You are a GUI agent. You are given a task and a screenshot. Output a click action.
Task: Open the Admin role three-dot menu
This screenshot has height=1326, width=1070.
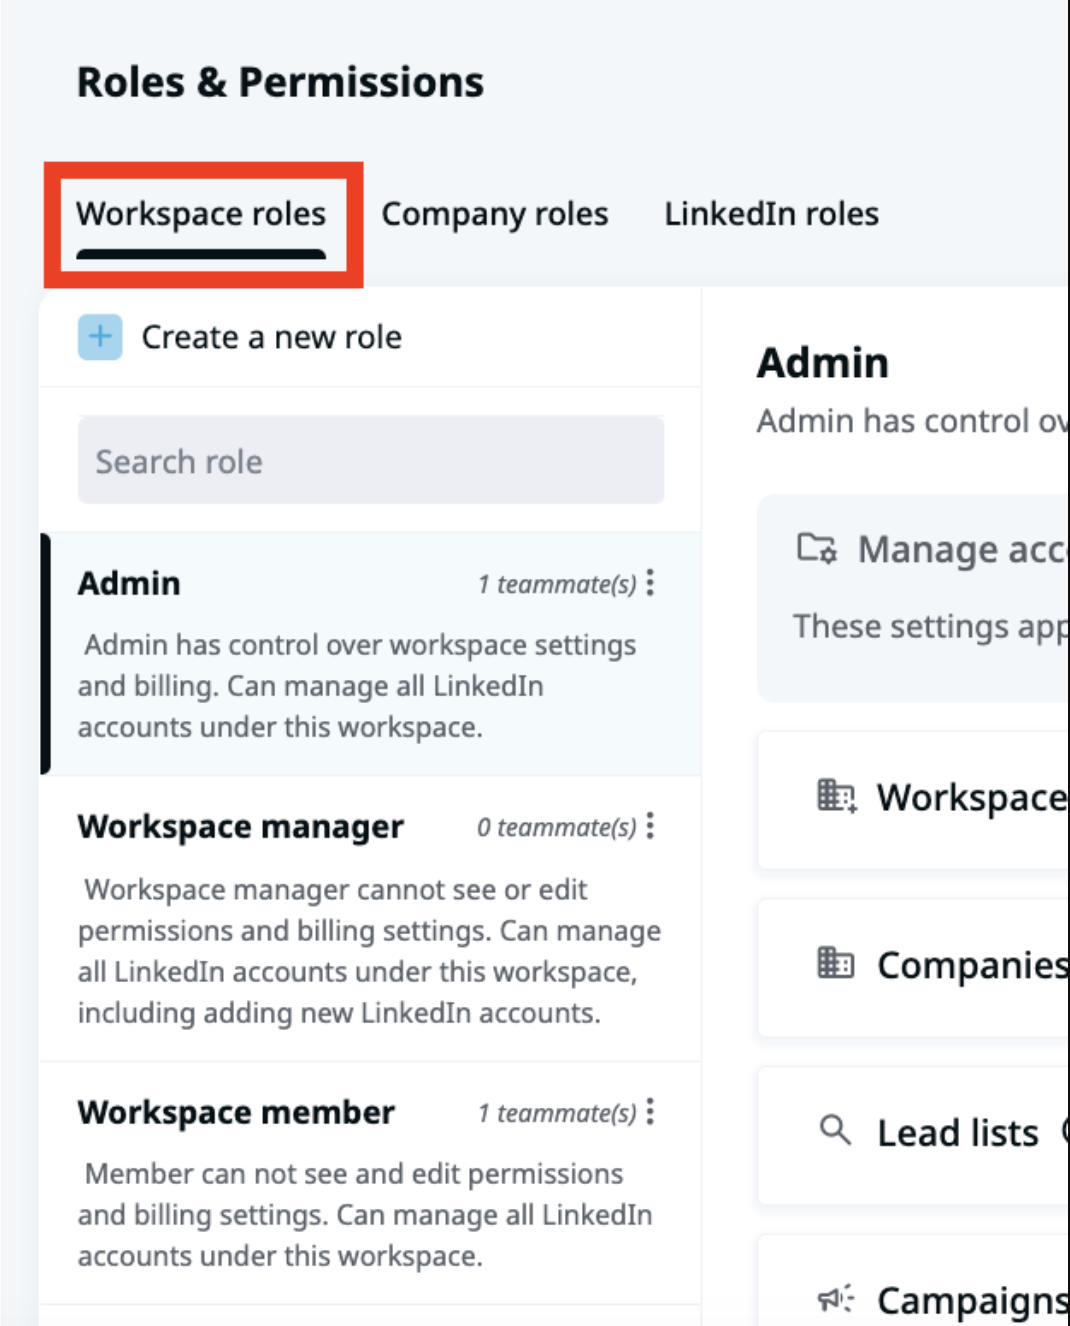coord(650,583)
